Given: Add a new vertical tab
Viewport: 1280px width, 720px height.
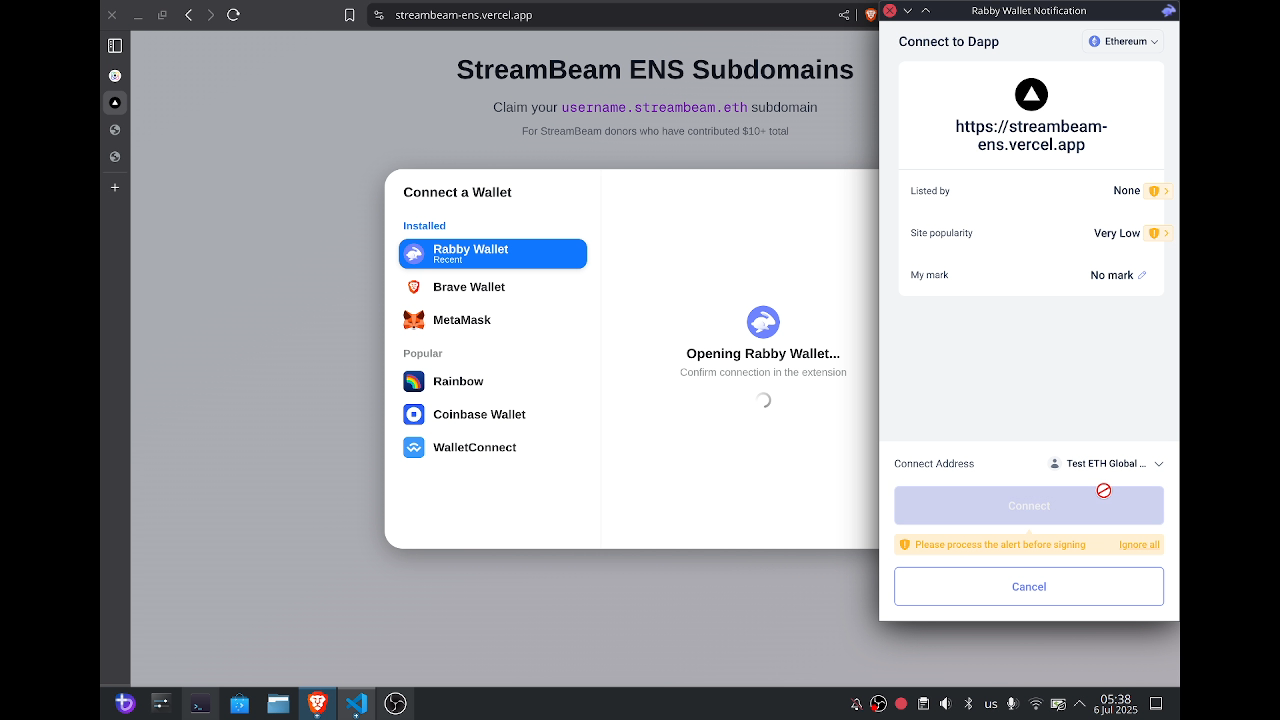Looking at the screenshot, I should click(x=115, y=187).
